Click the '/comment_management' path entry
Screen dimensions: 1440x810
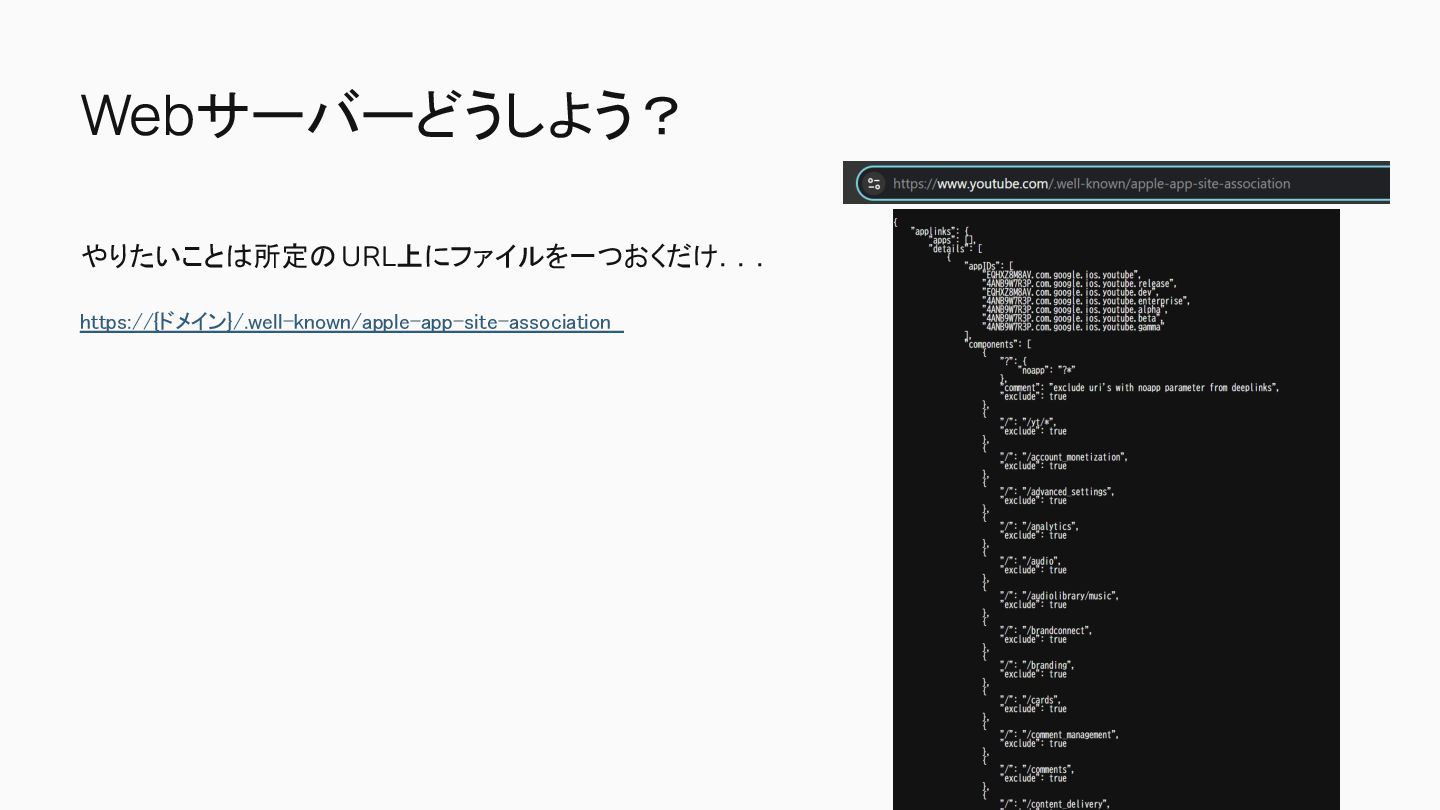(x=1060, y=735)
